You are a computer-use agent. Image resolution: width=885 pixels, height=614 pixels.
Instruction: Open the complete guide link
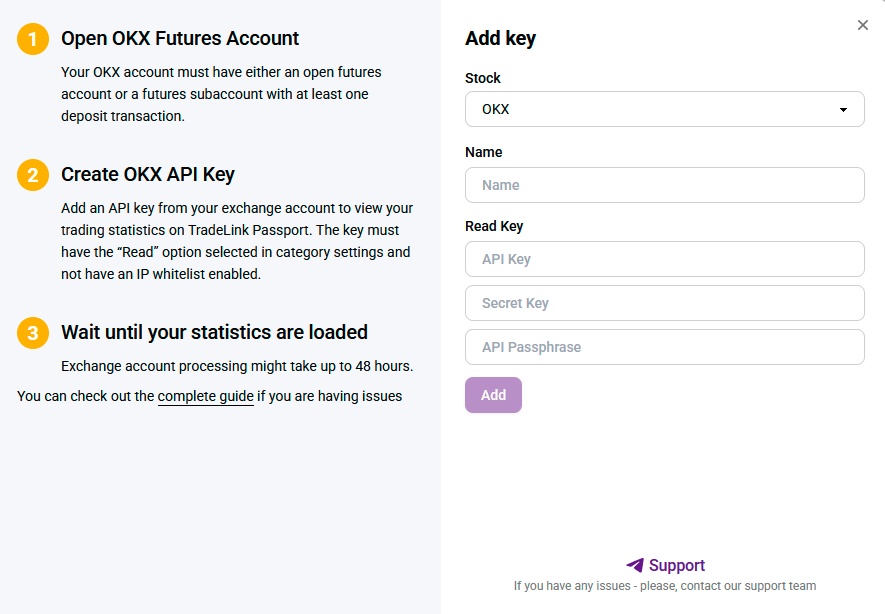tap(205, 396)
